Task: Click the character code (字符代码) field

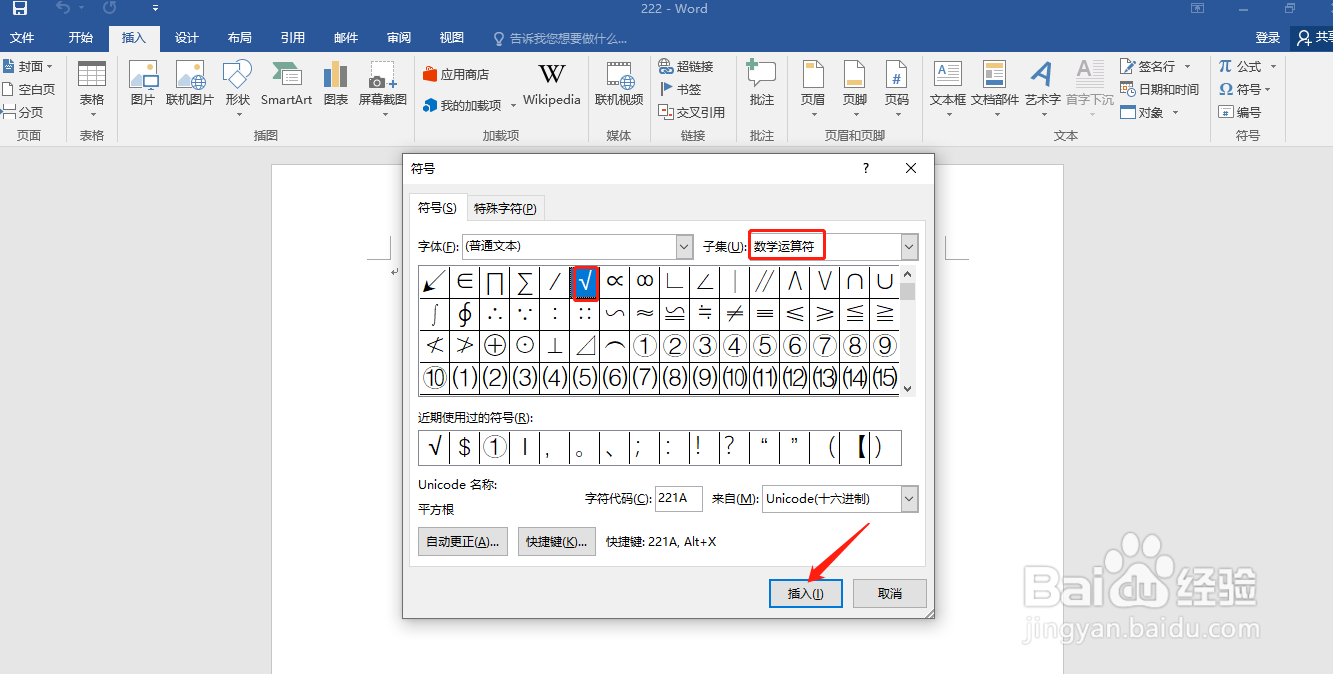Action: (678, 498)
